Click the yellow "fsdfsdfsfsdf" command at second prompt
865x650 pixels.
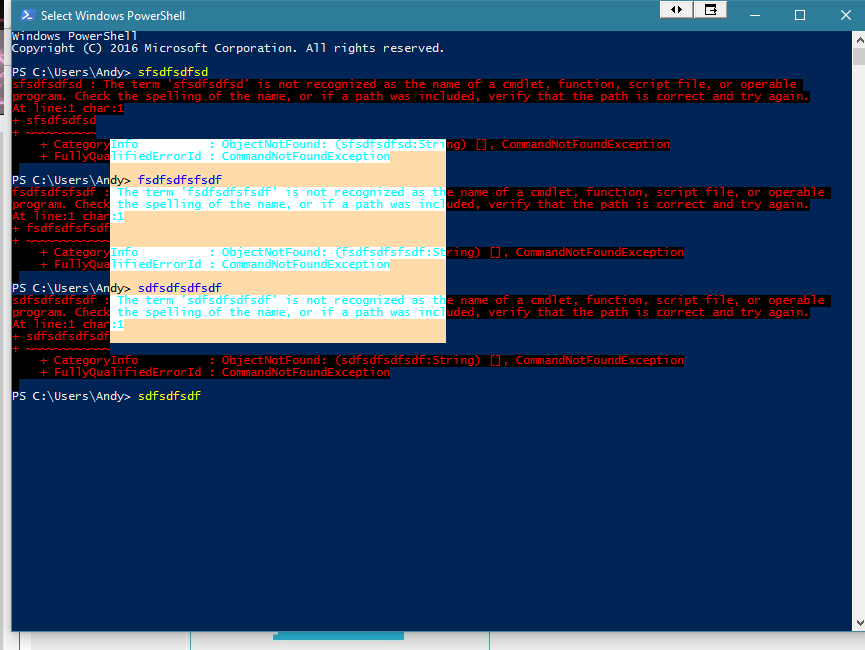(x=180, y=180)
